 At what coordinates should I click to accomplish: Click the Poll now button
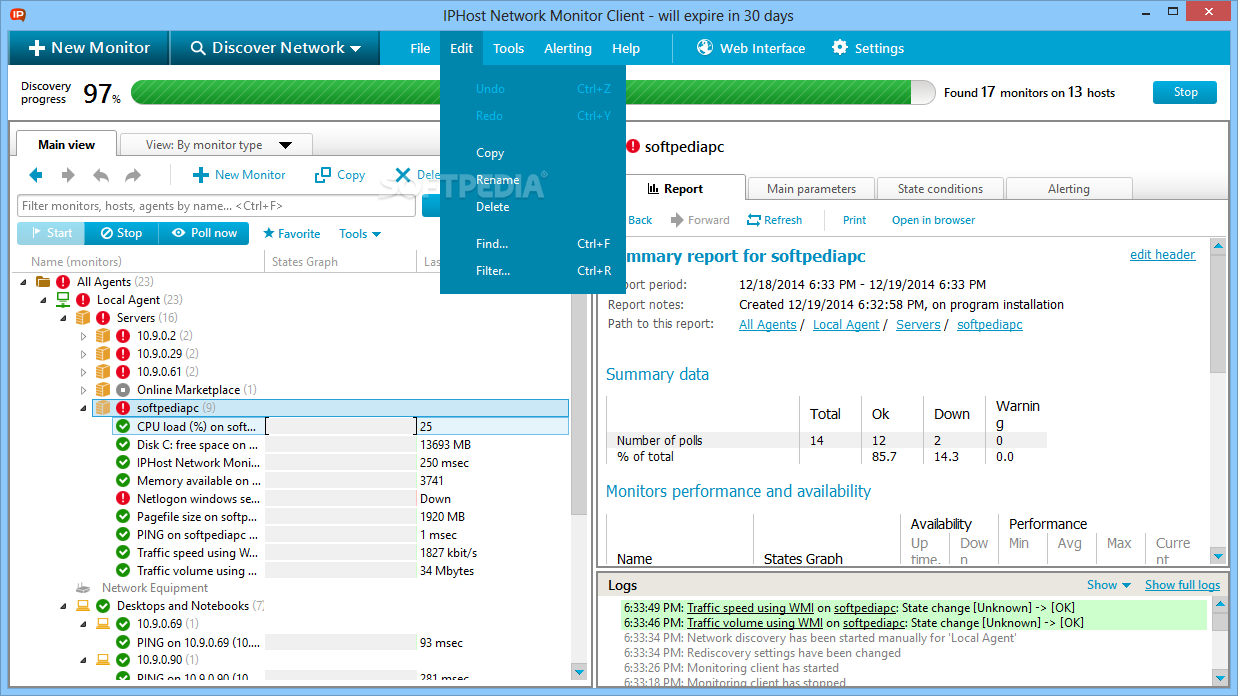click(x=204, y=233)
